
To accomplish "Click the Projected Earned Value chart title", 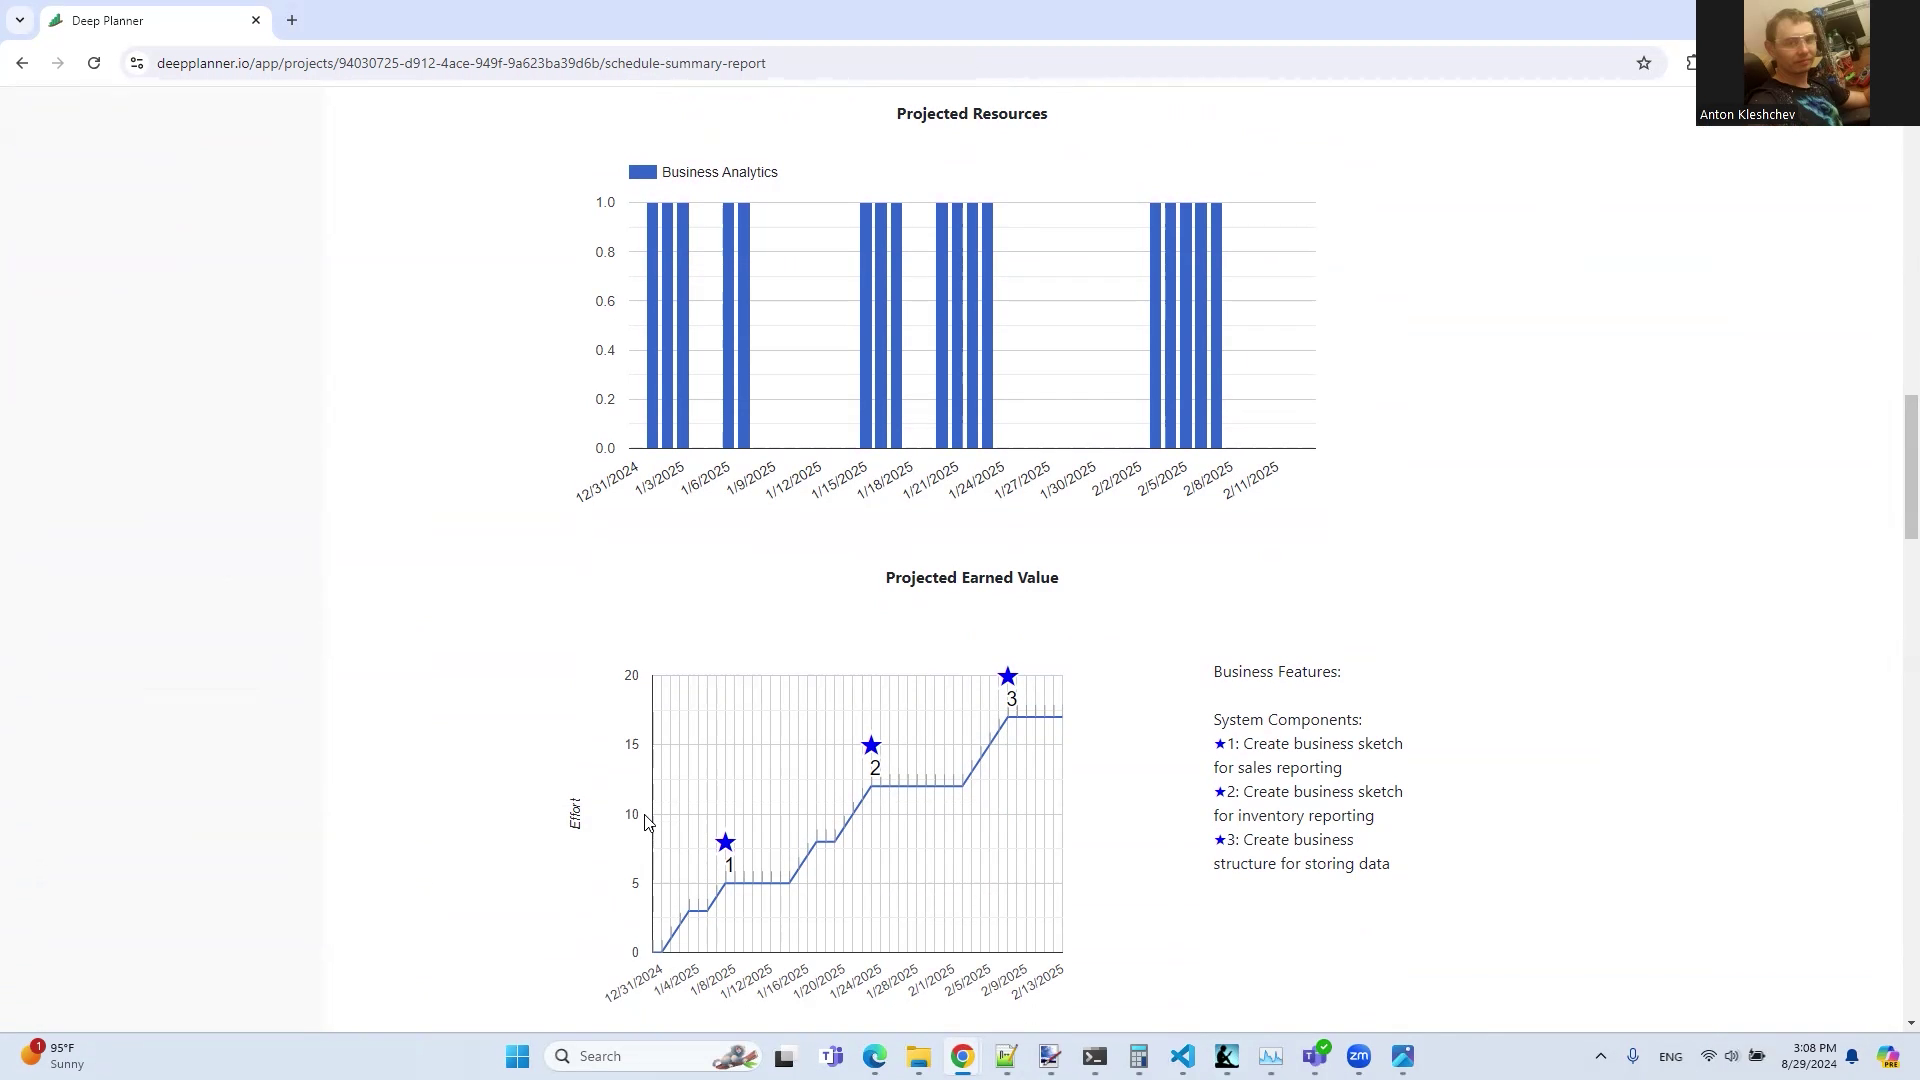I will point(972,578).
